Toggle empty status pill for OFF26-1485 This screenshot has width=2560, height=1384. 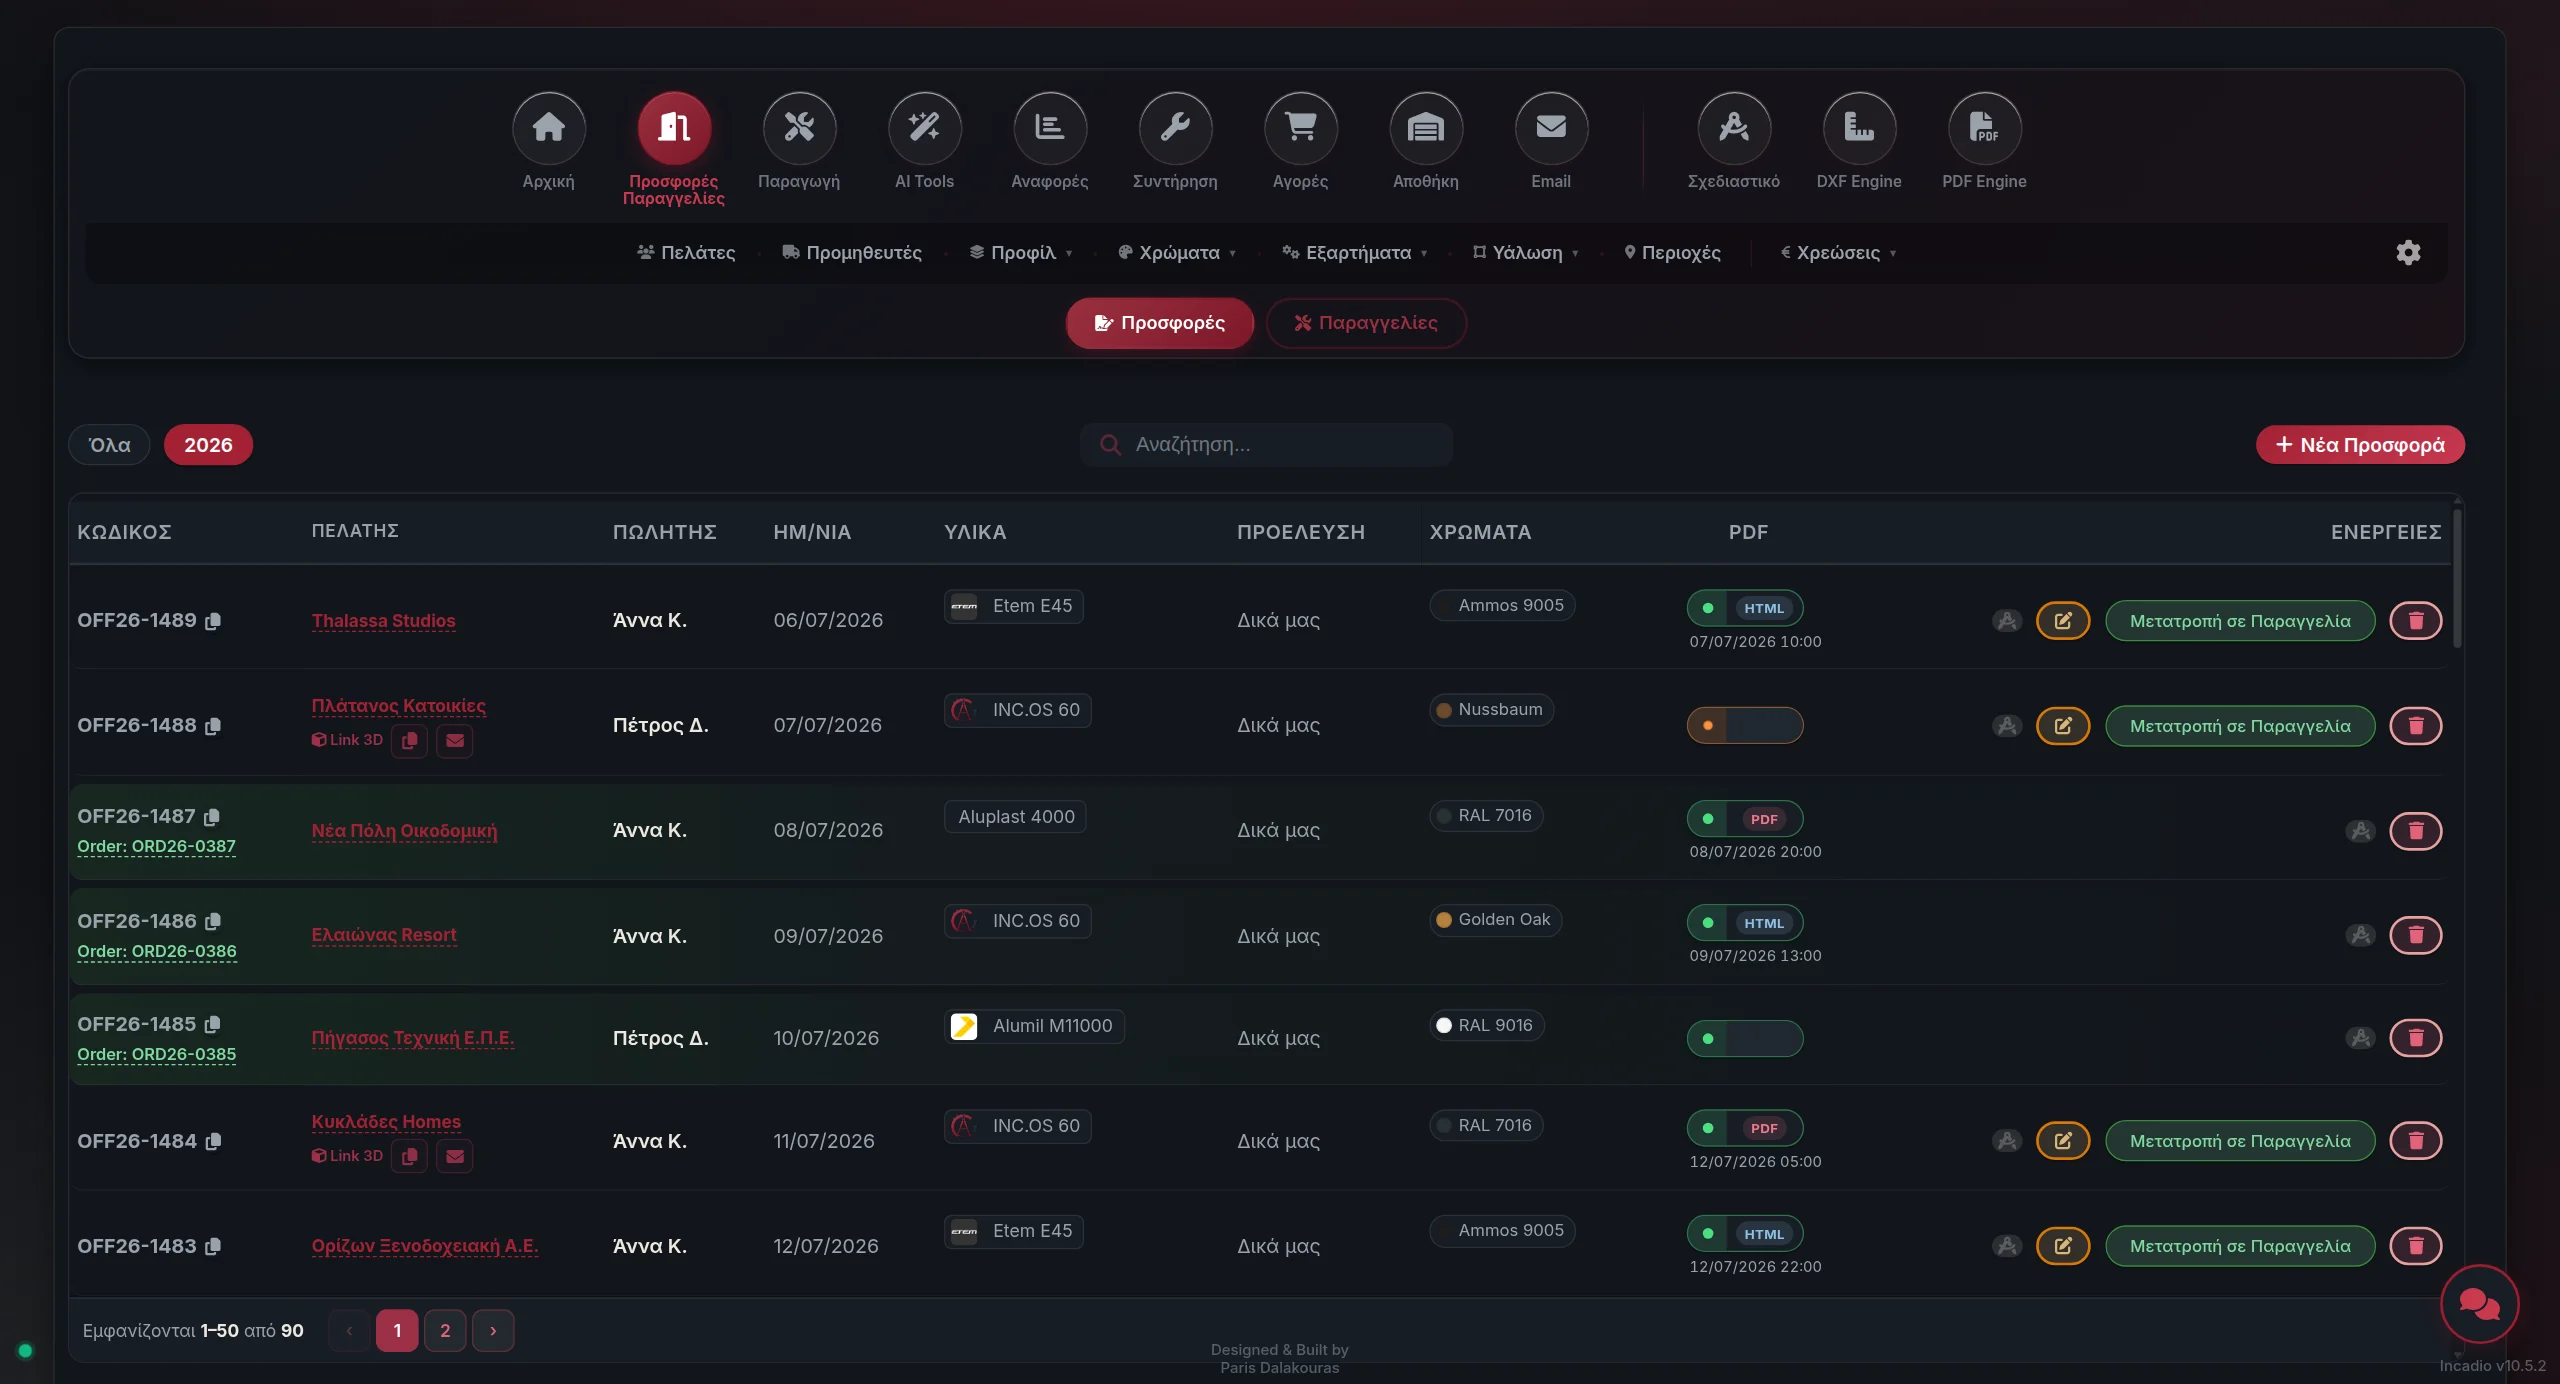click(x=1745, y=1038)
